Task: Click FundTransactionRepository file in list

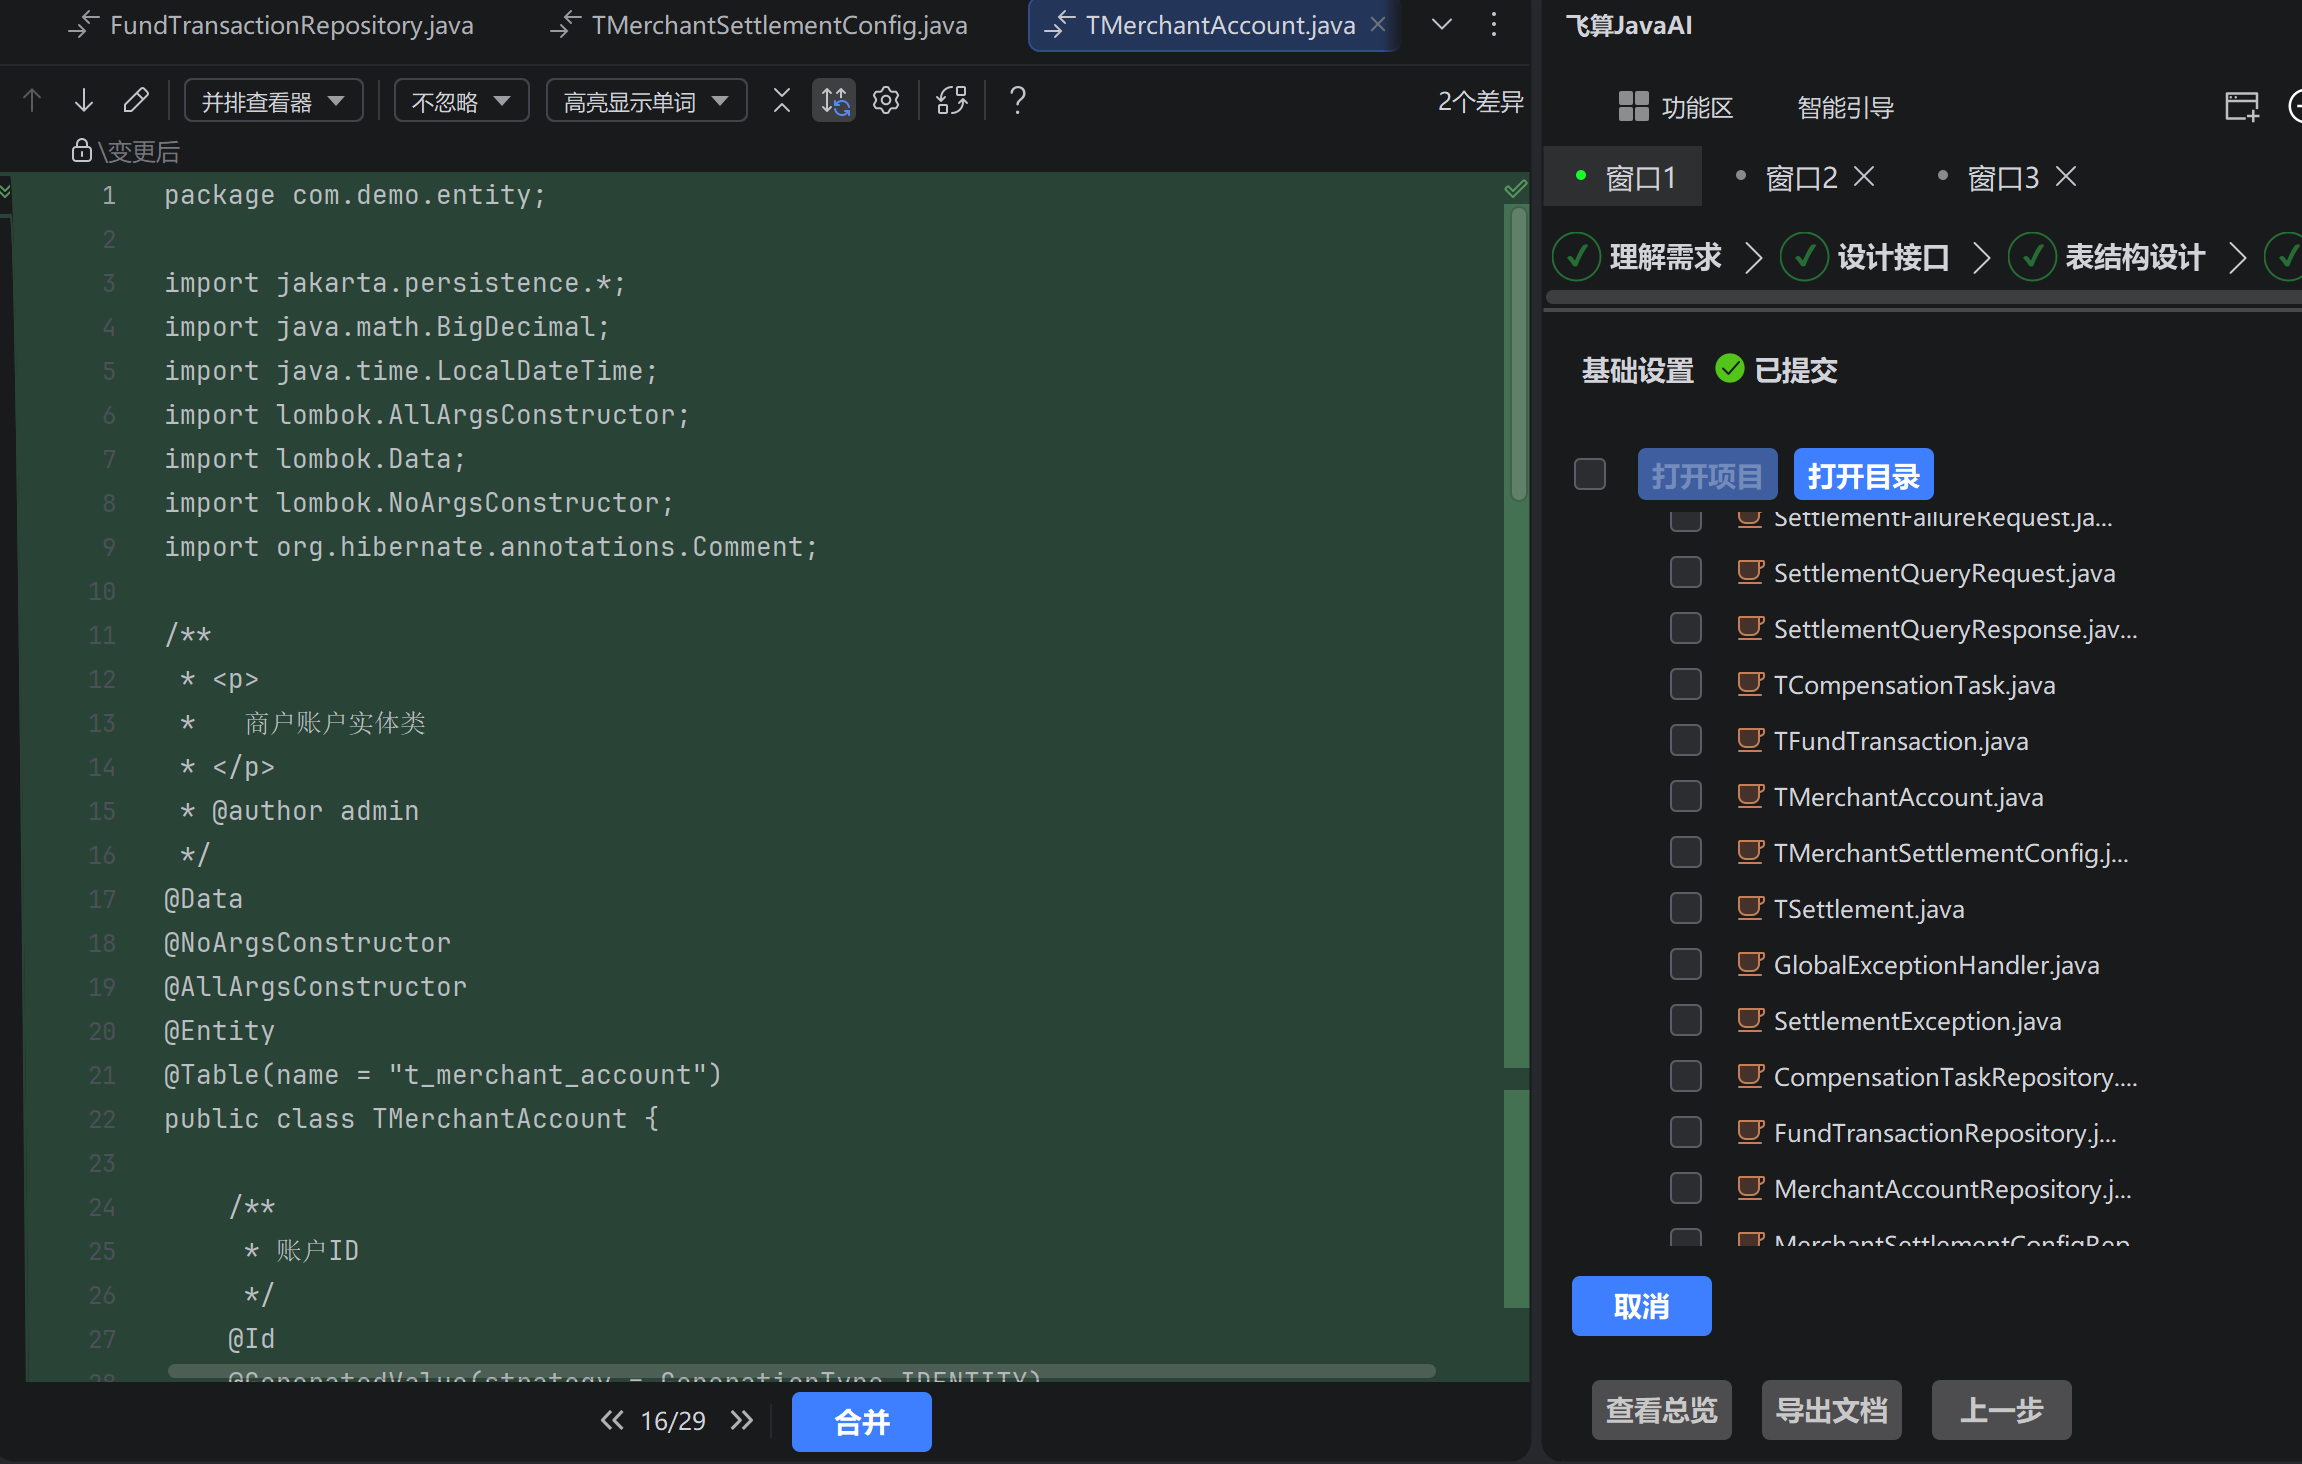Action: (1944, 1132)
